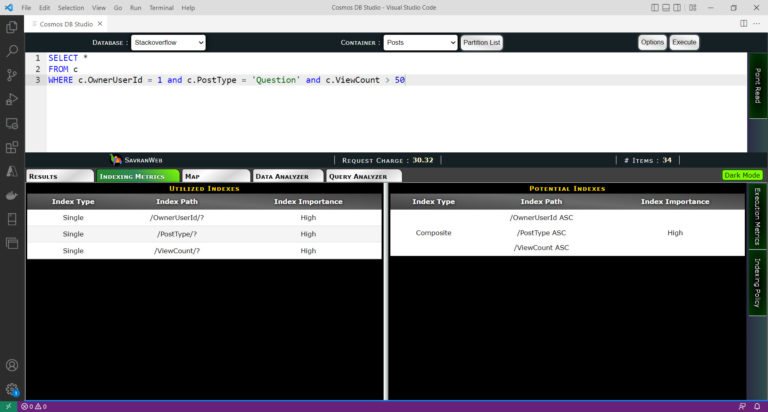Image resolution: width=768 pixels, height=412 pixels.
Task: Open the Search view in activity bar
Action: pos(12,50)
